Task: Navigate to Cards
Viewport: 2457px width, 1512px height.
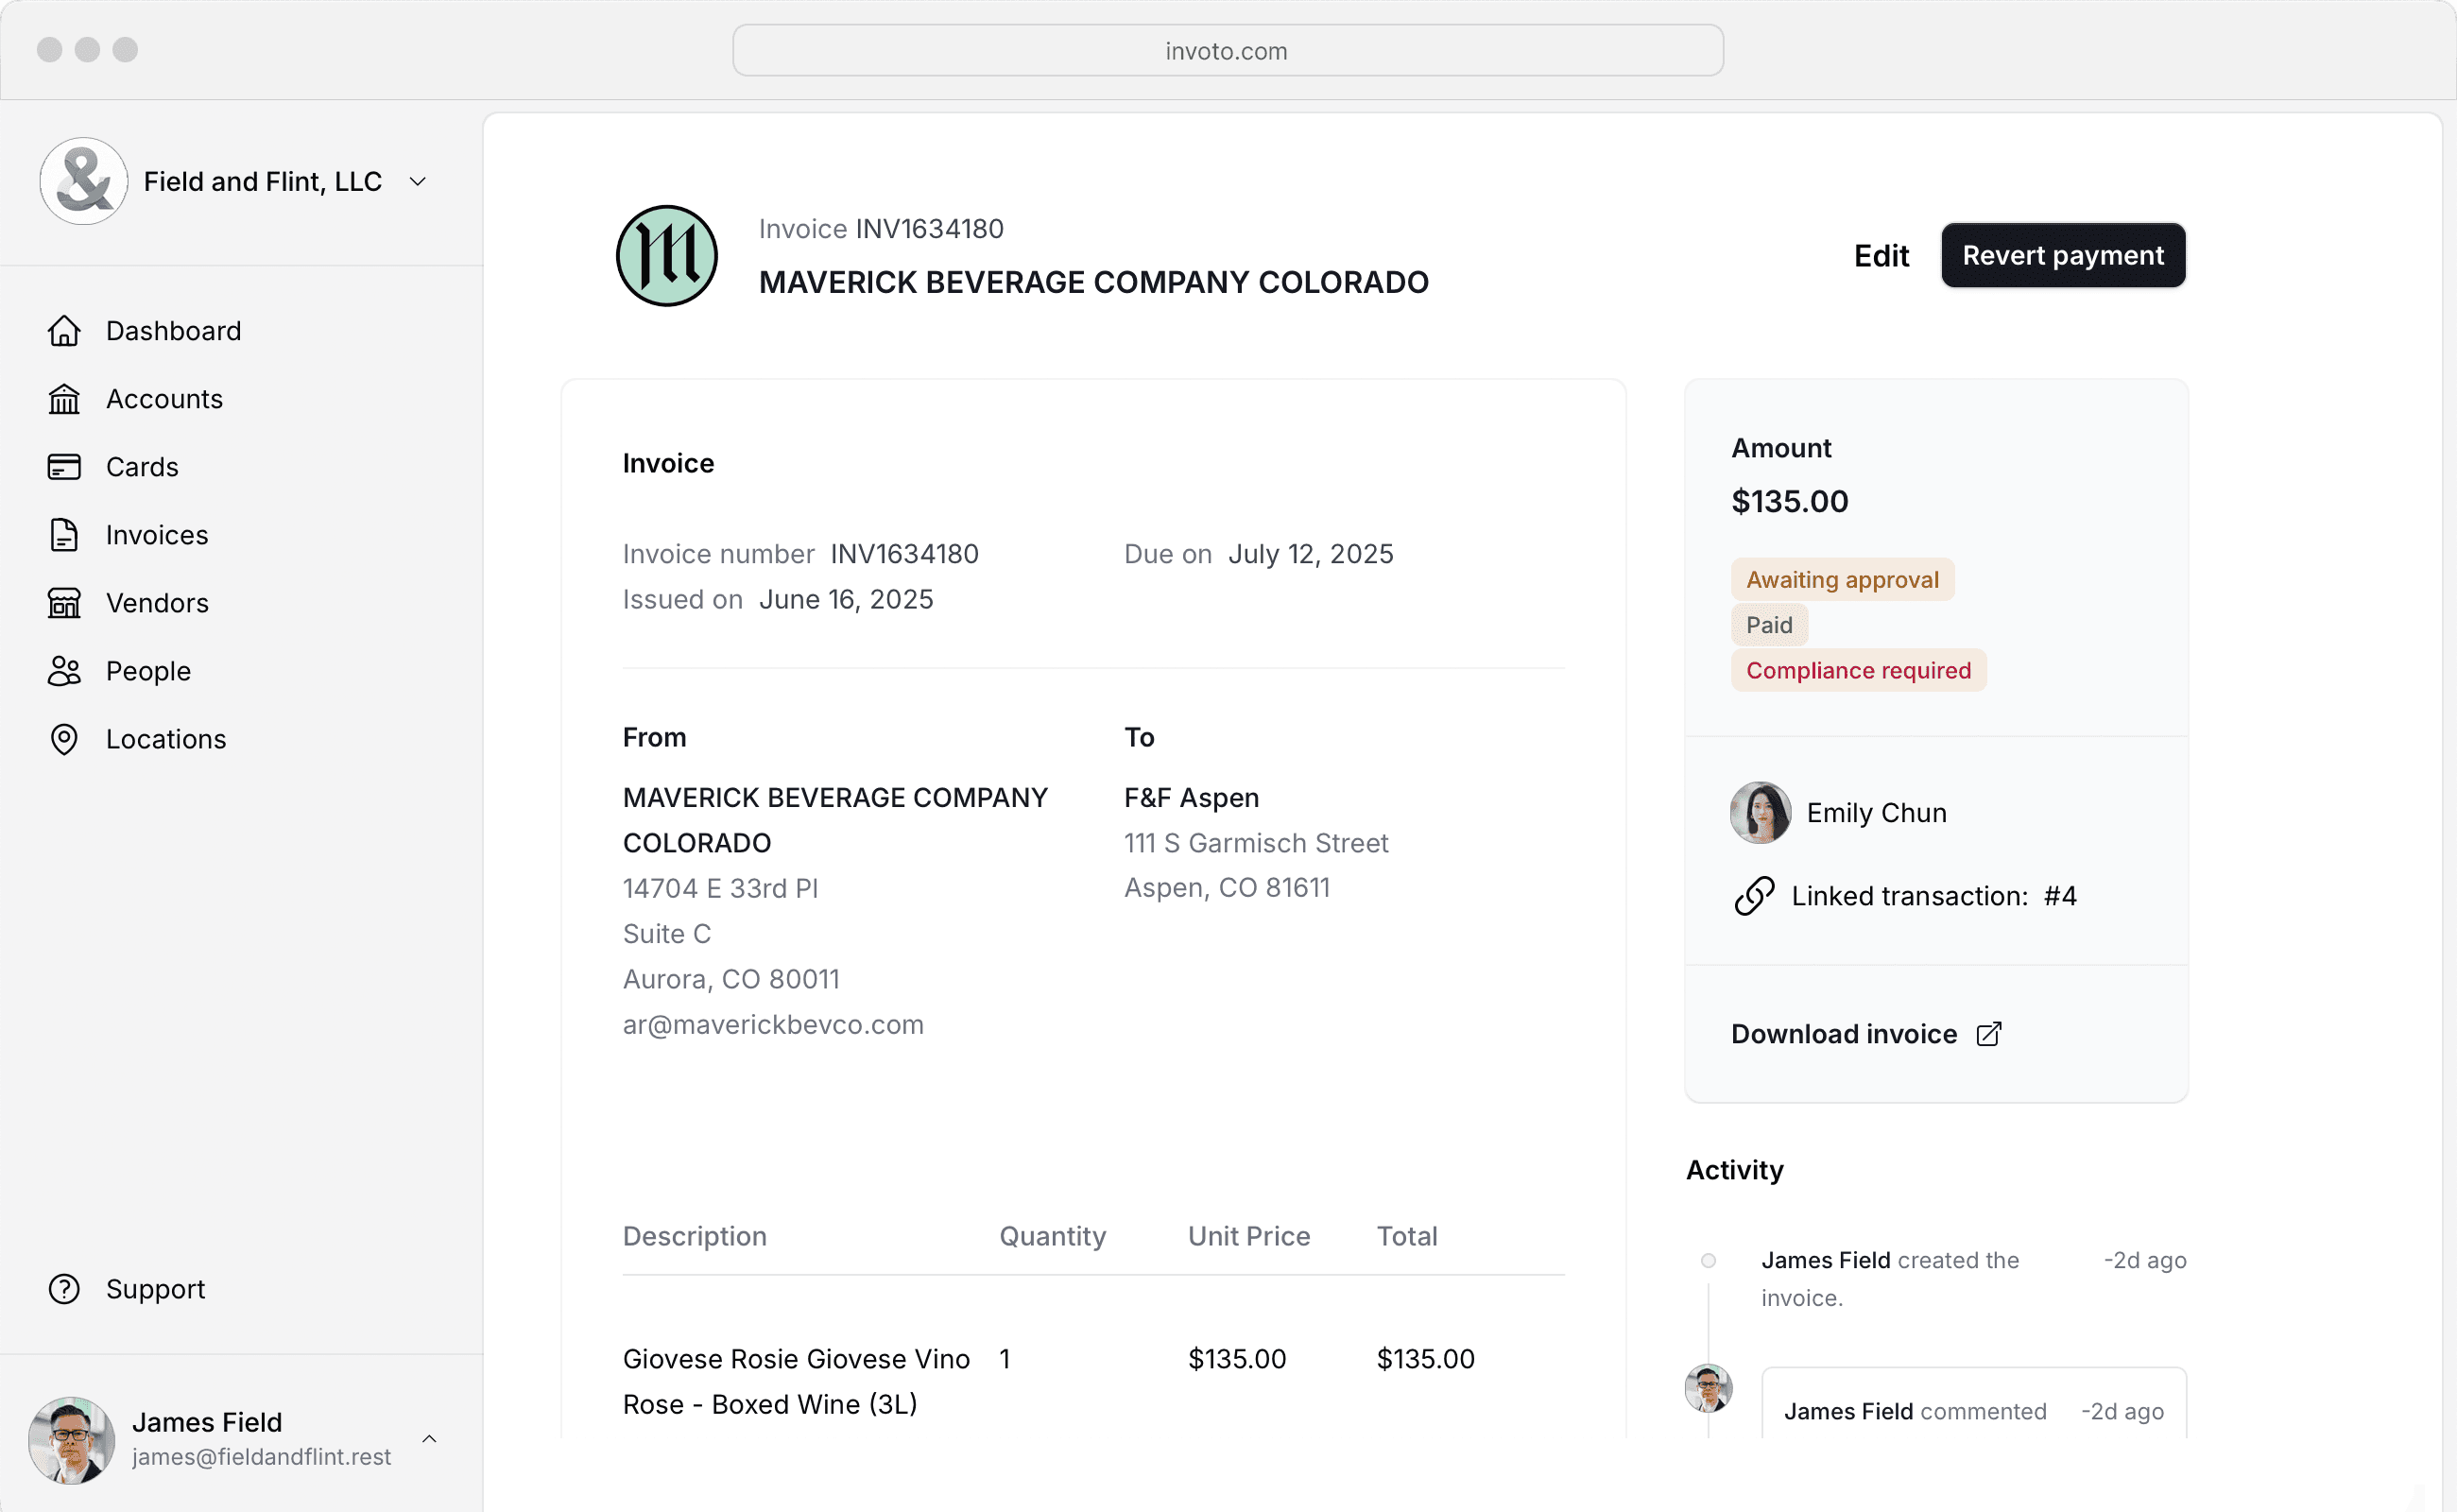Action: click(142, 467)
